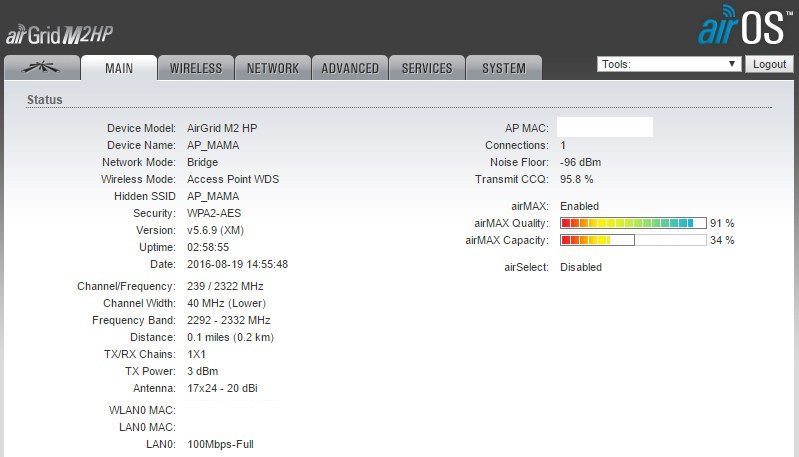
Task: Click the airOS logo
Action: pyautogui.click(x=745, y=25)
